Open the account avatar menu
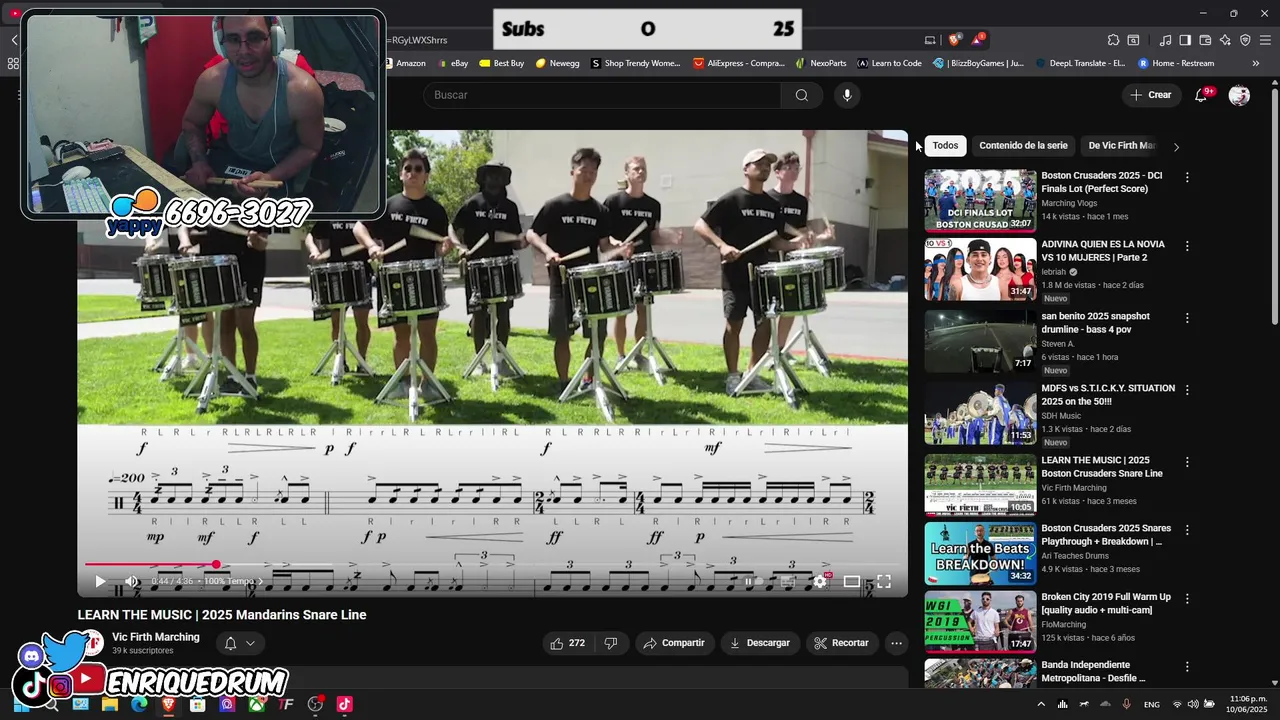The image size is (1280, 720). pyautogui.click(x=1239, y=95)
